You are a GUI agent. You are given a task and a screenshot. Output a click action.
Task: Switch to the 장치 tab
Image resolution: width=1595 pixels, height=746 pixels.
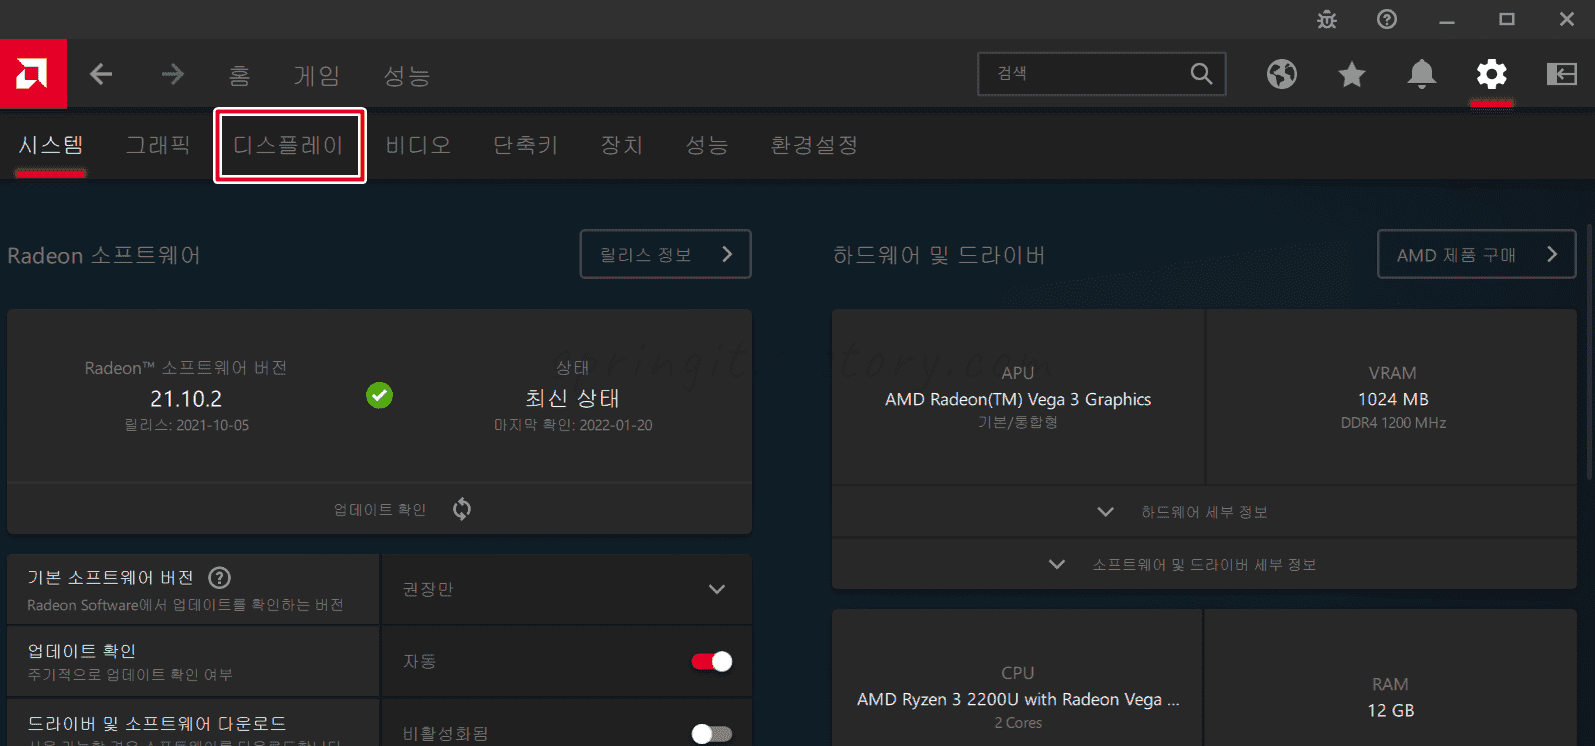tap(622, 146)
